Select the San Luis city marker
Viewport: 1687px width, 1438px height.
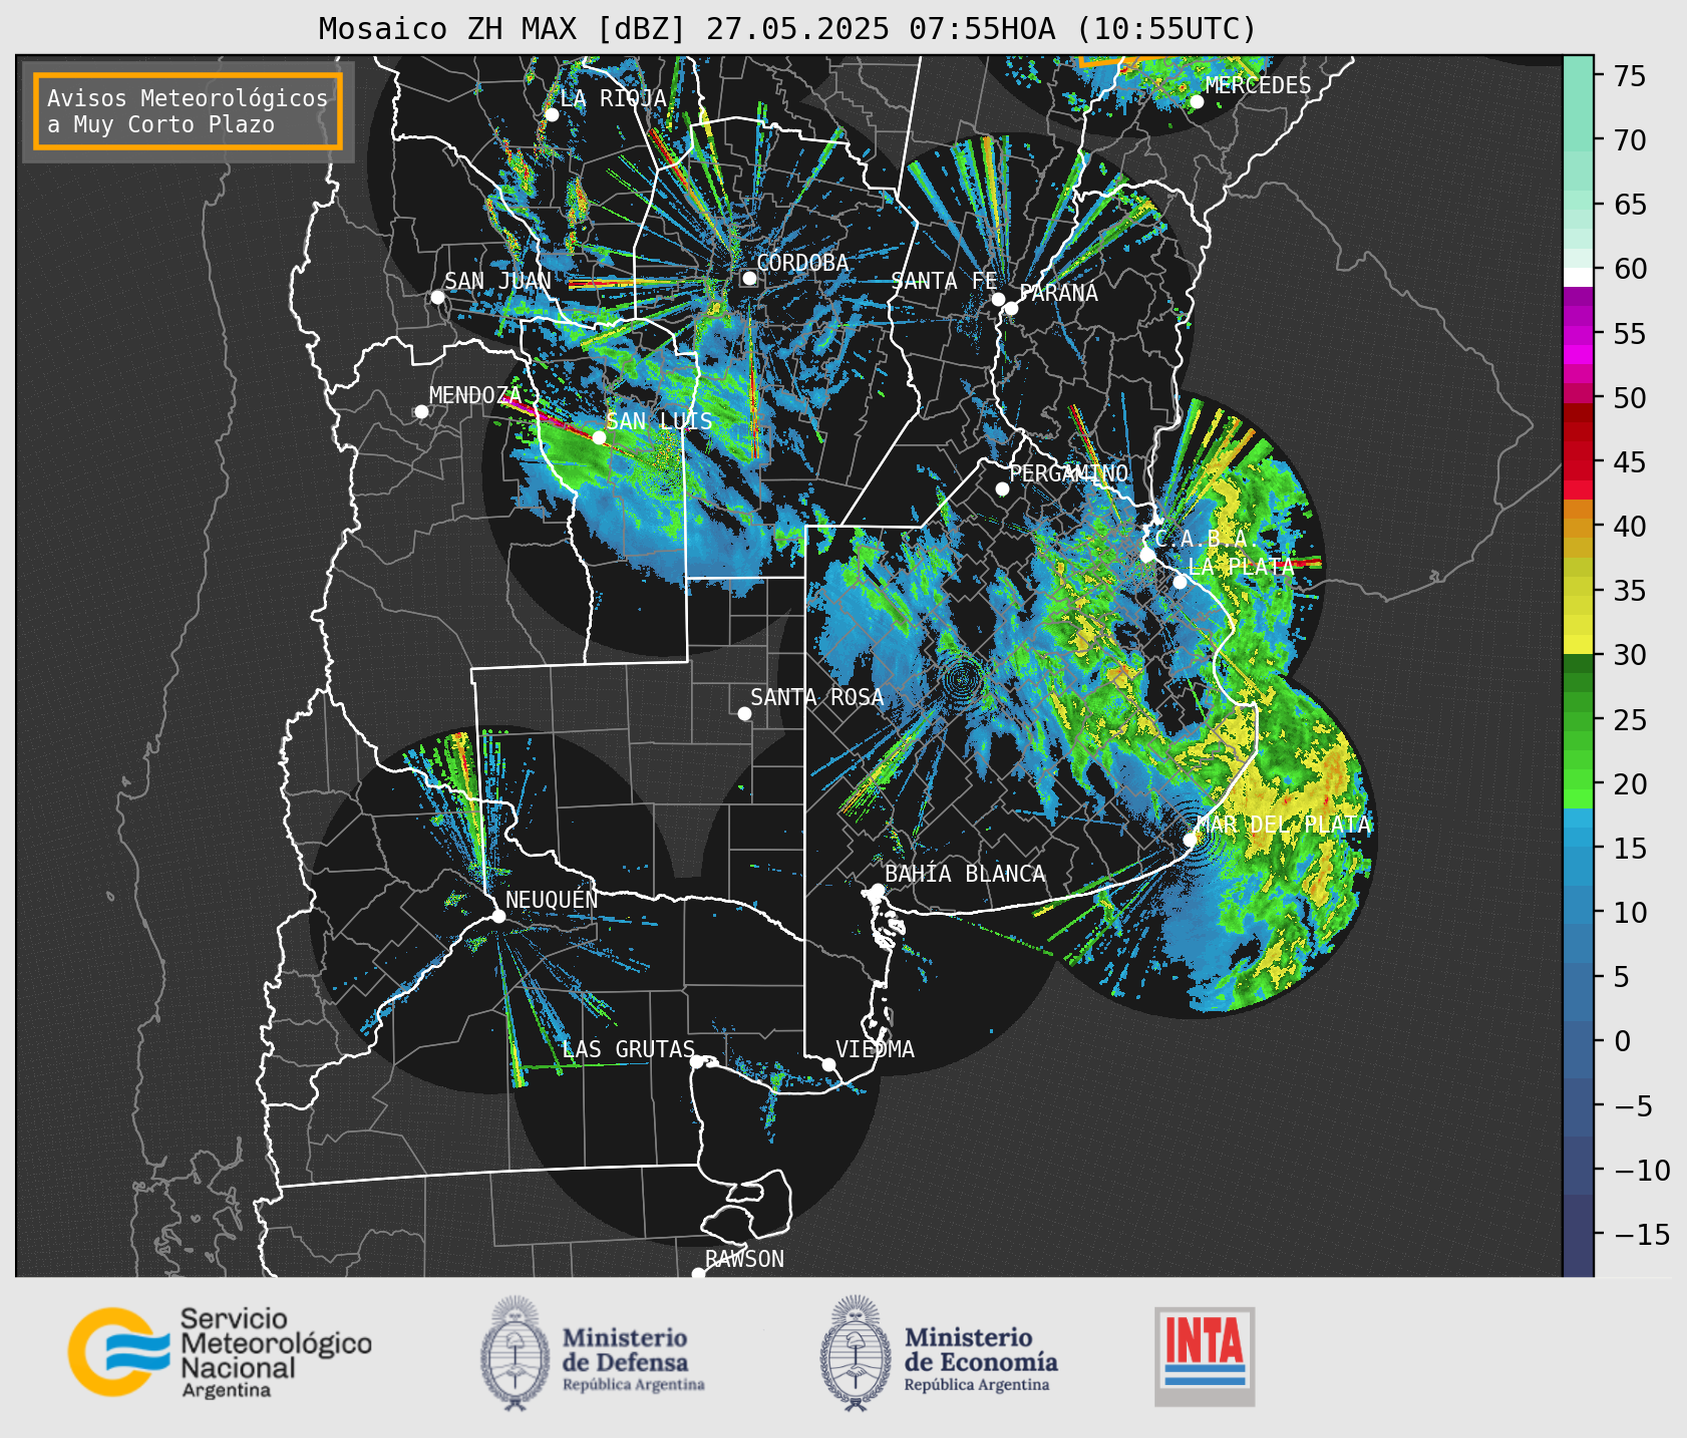tap(598, 438)
